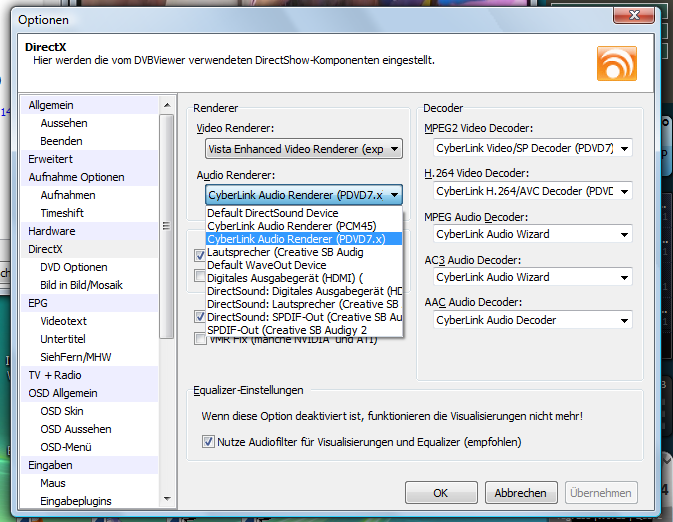Collapse the Audio Renderer combo box
This screenshot has width=673, height=522.
304,195
